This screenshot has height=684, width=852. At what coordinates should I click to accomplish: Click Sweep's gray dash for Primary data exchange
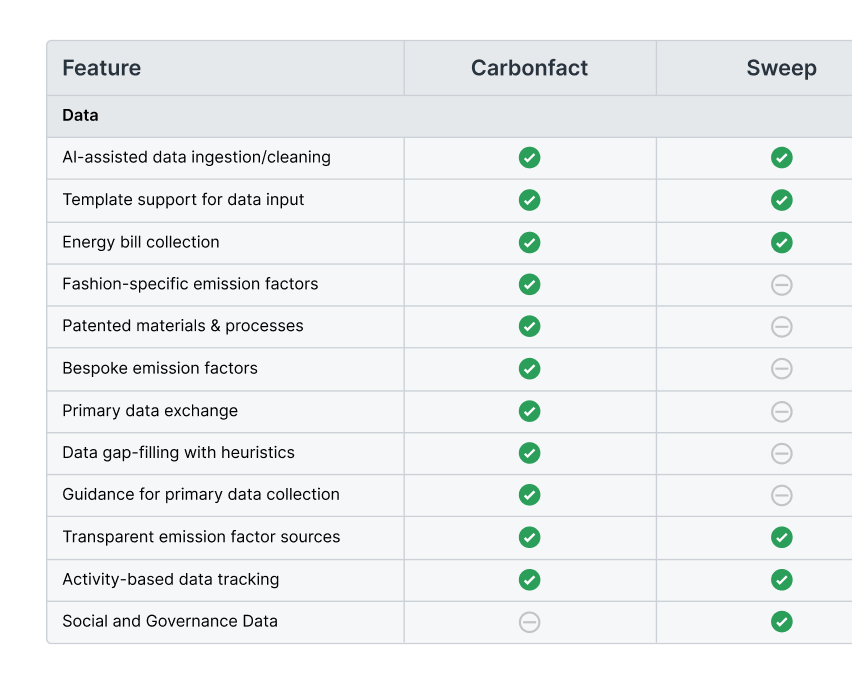point(781,411)
